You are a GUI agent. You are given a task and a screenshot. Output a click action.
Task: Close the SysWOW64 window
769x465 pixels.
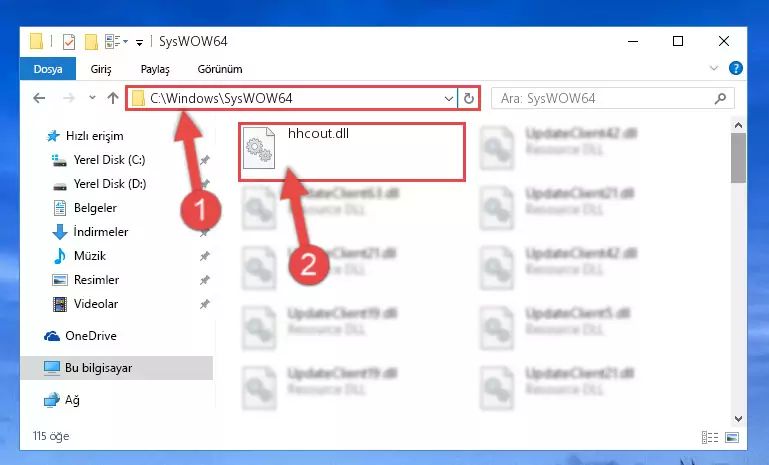coord(724,41)
